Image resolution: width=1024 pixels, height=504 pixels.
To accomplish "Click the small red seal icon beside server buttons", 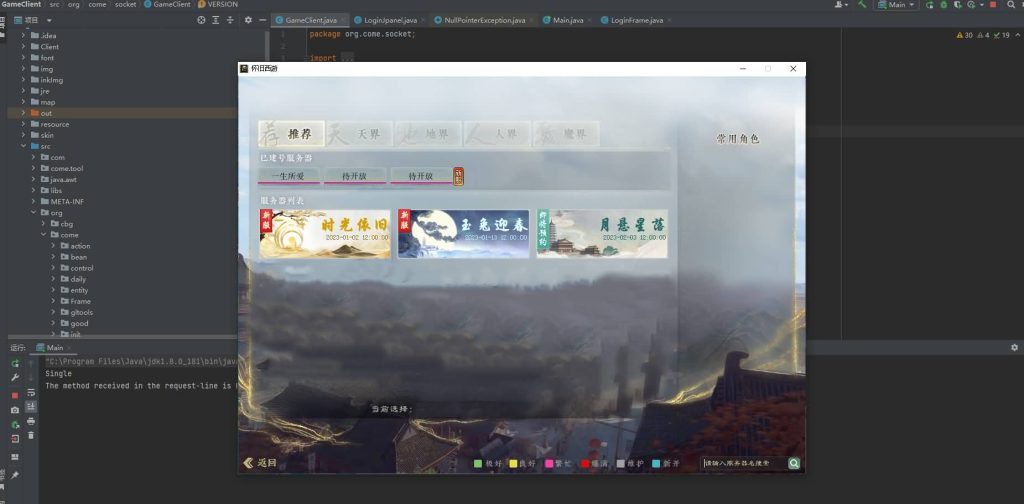I will tap(459, 176).
